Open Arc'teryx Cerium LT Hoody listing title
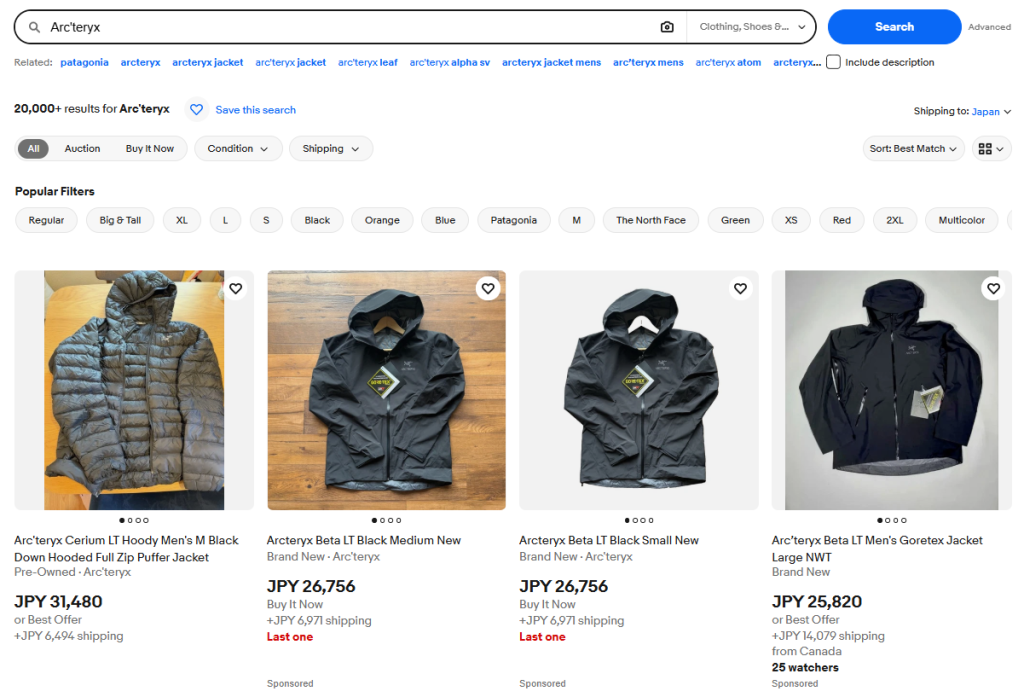 126,549
